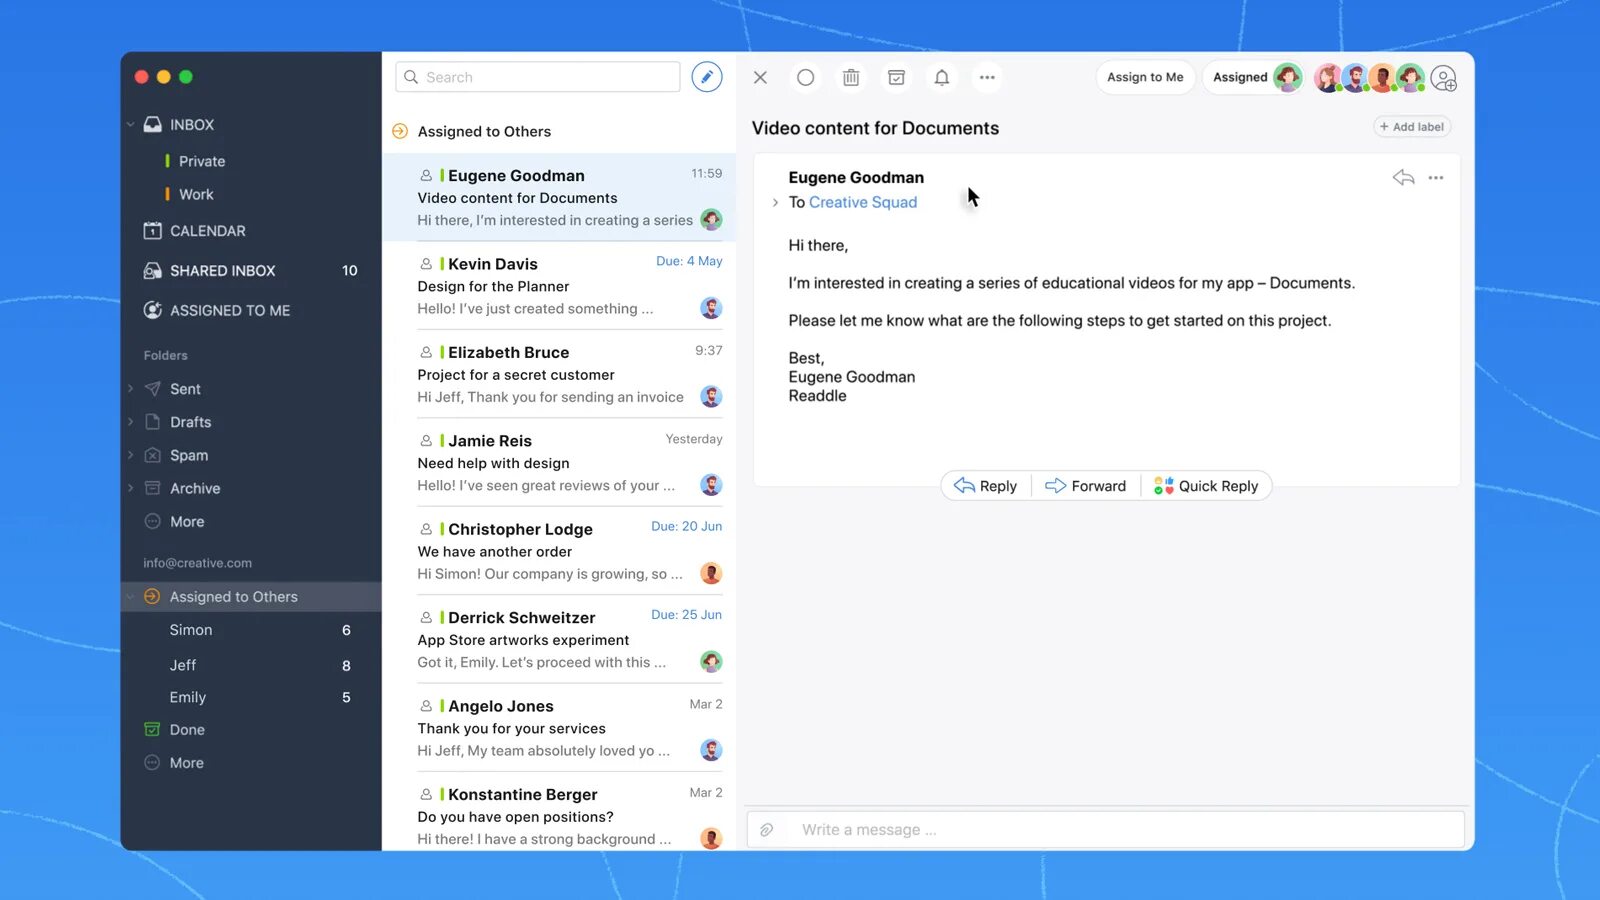Click Add label button
Image resolution: width=1600 pixels, height=900 pixels.
coord(1412,127)
